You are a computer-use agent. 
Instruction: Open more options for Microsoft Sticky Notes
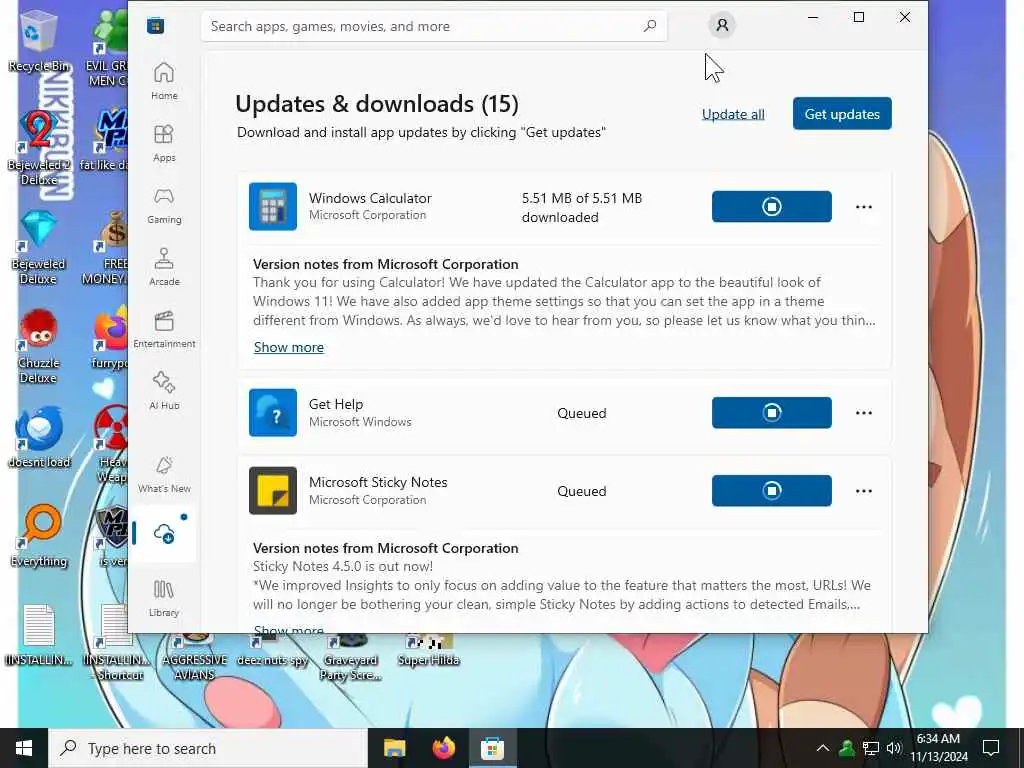(x=863, y=491)
